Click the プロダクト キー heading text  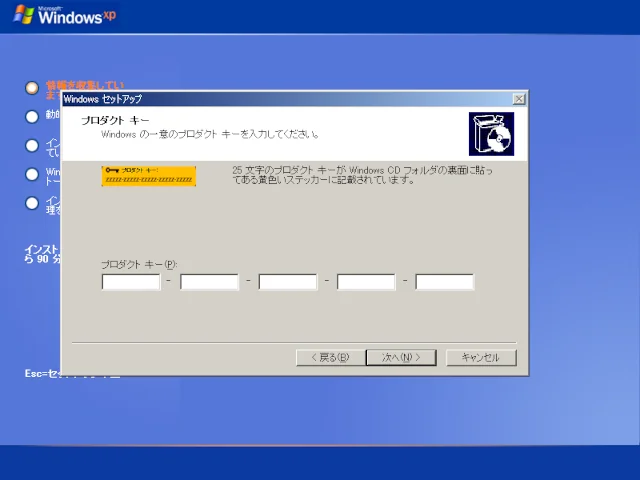(x=115, y=120)
